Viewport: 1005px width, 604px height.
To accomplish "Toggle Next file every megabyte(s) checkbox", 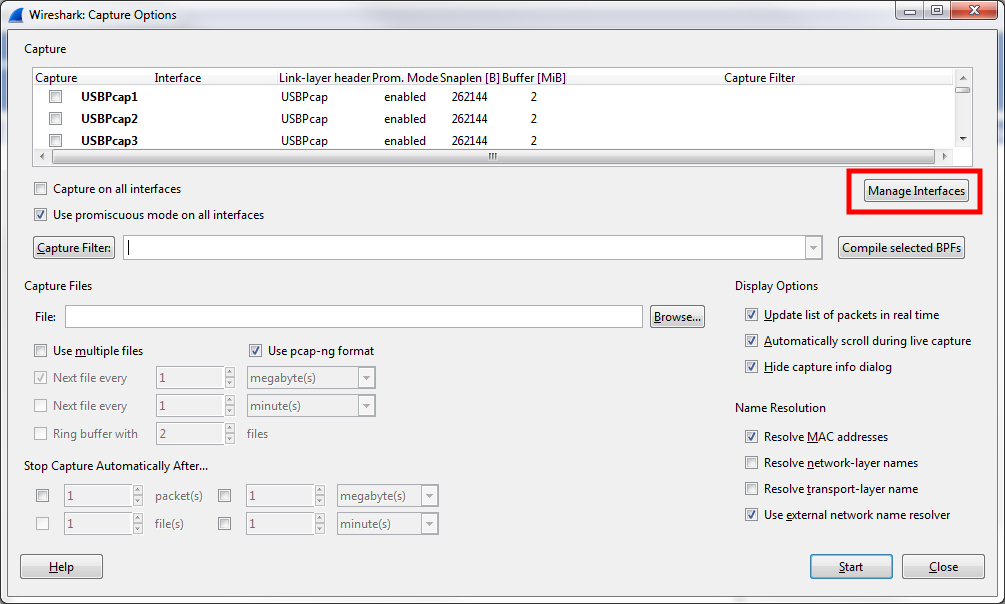I will tap(40, 378).
